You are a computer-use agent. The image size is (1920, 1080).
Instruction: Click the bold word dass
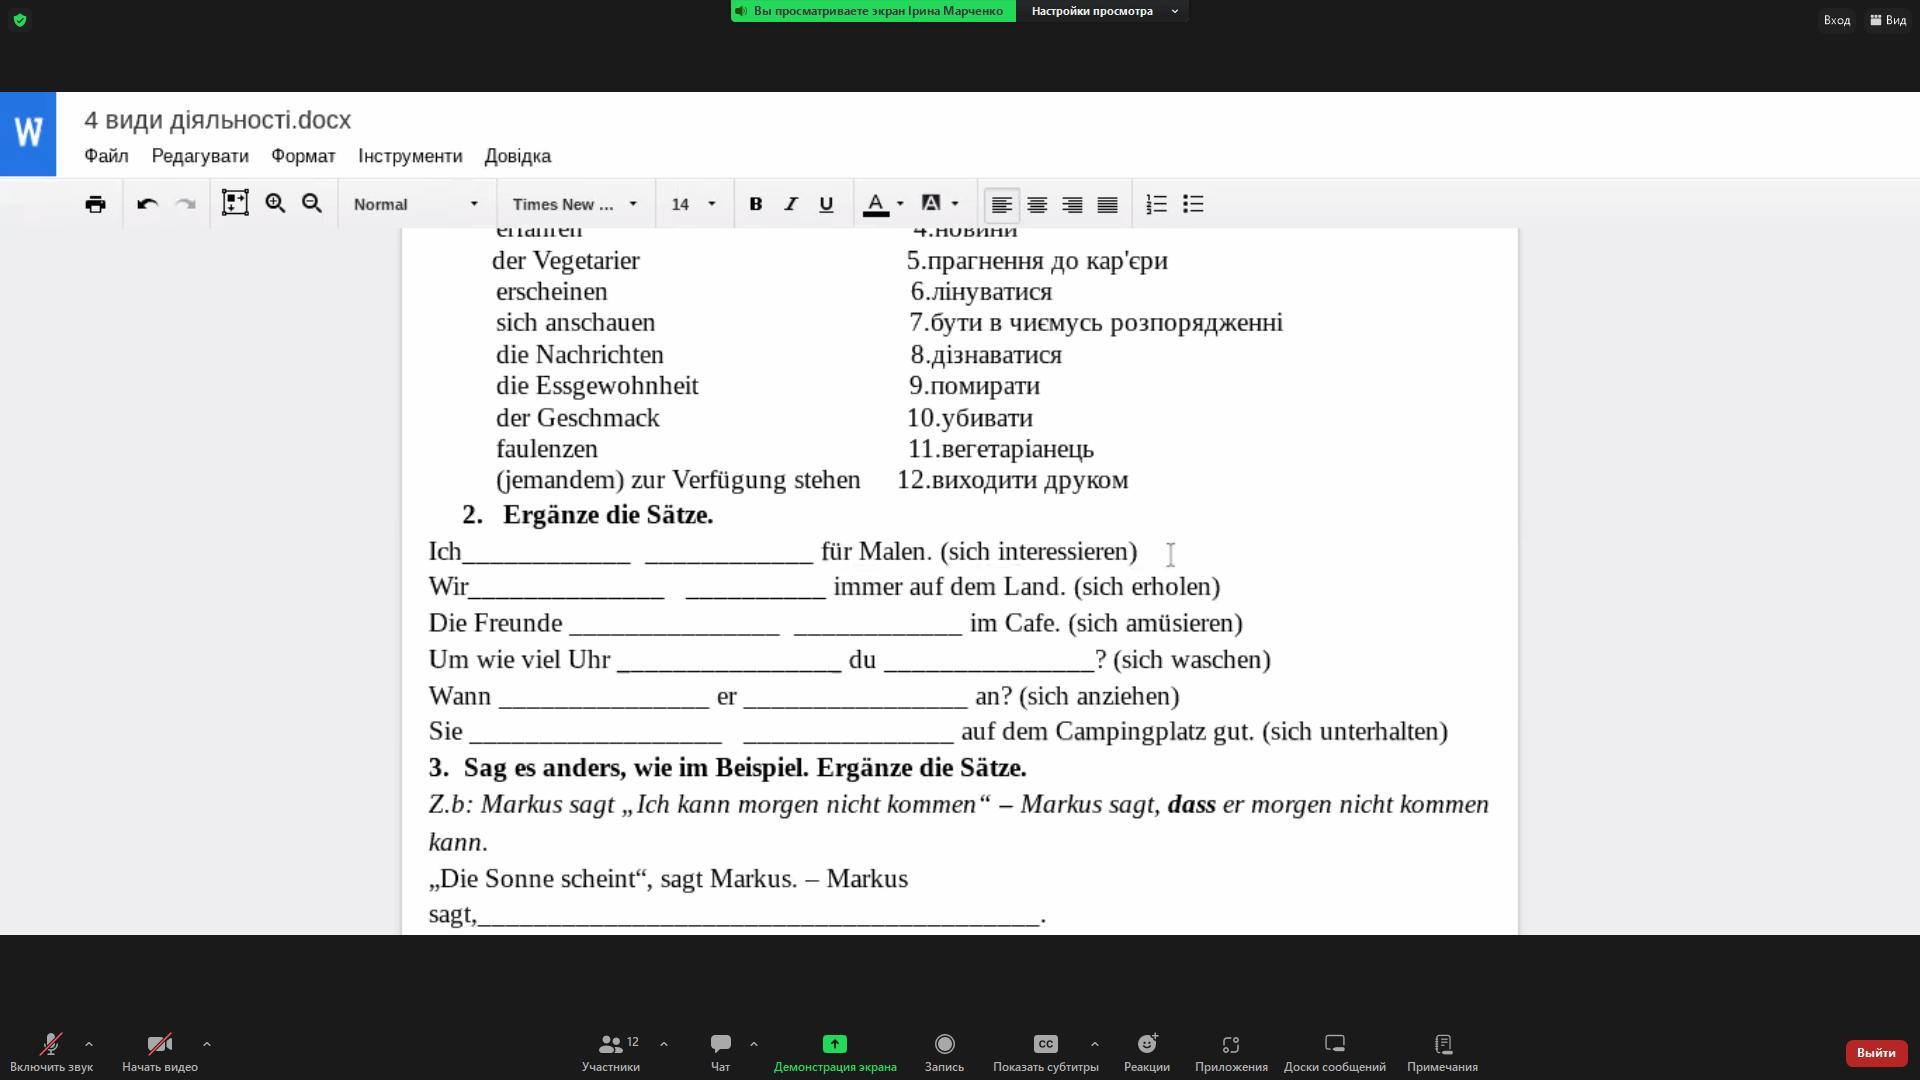tap(1191, 805)
